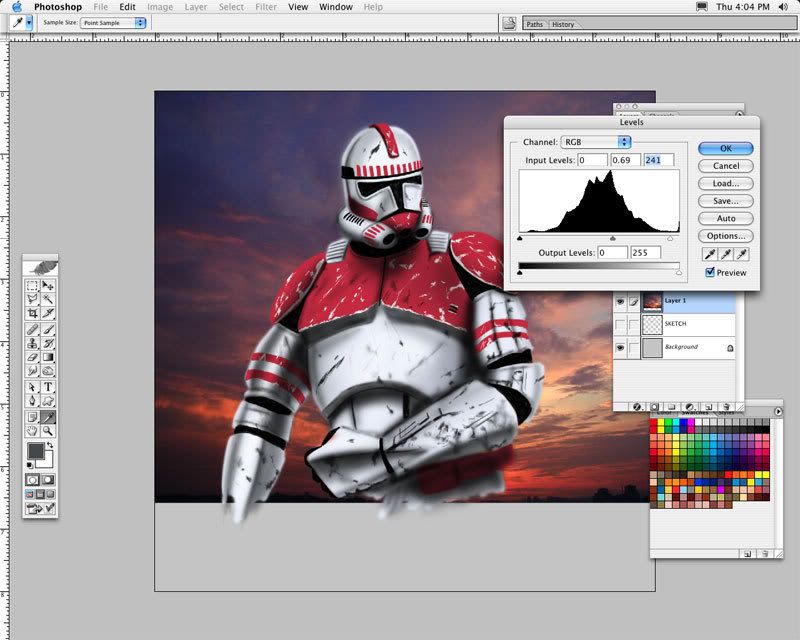Open Options... in the Levels dialog
This screenshot has height=640, width=800.
pos(726,236)
